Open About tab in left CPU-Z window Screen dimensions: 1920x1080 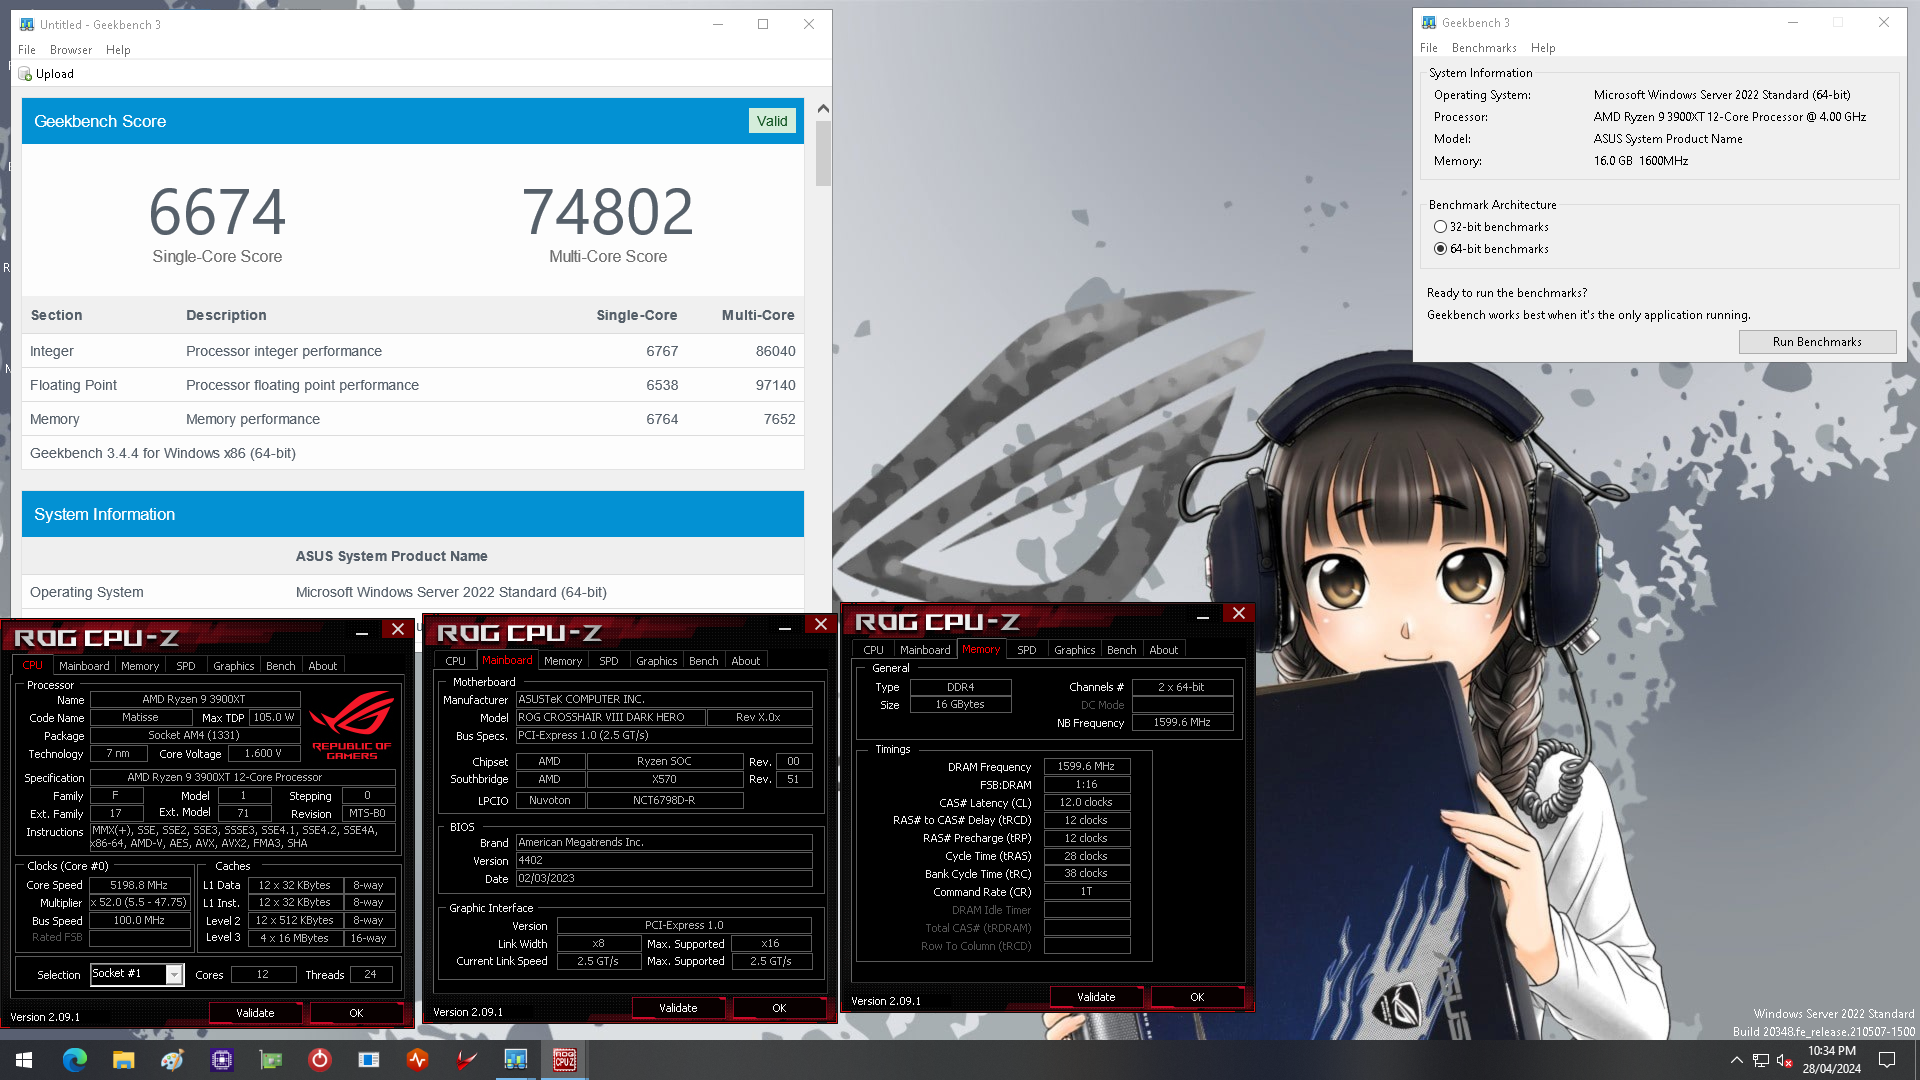pos(323,666)
